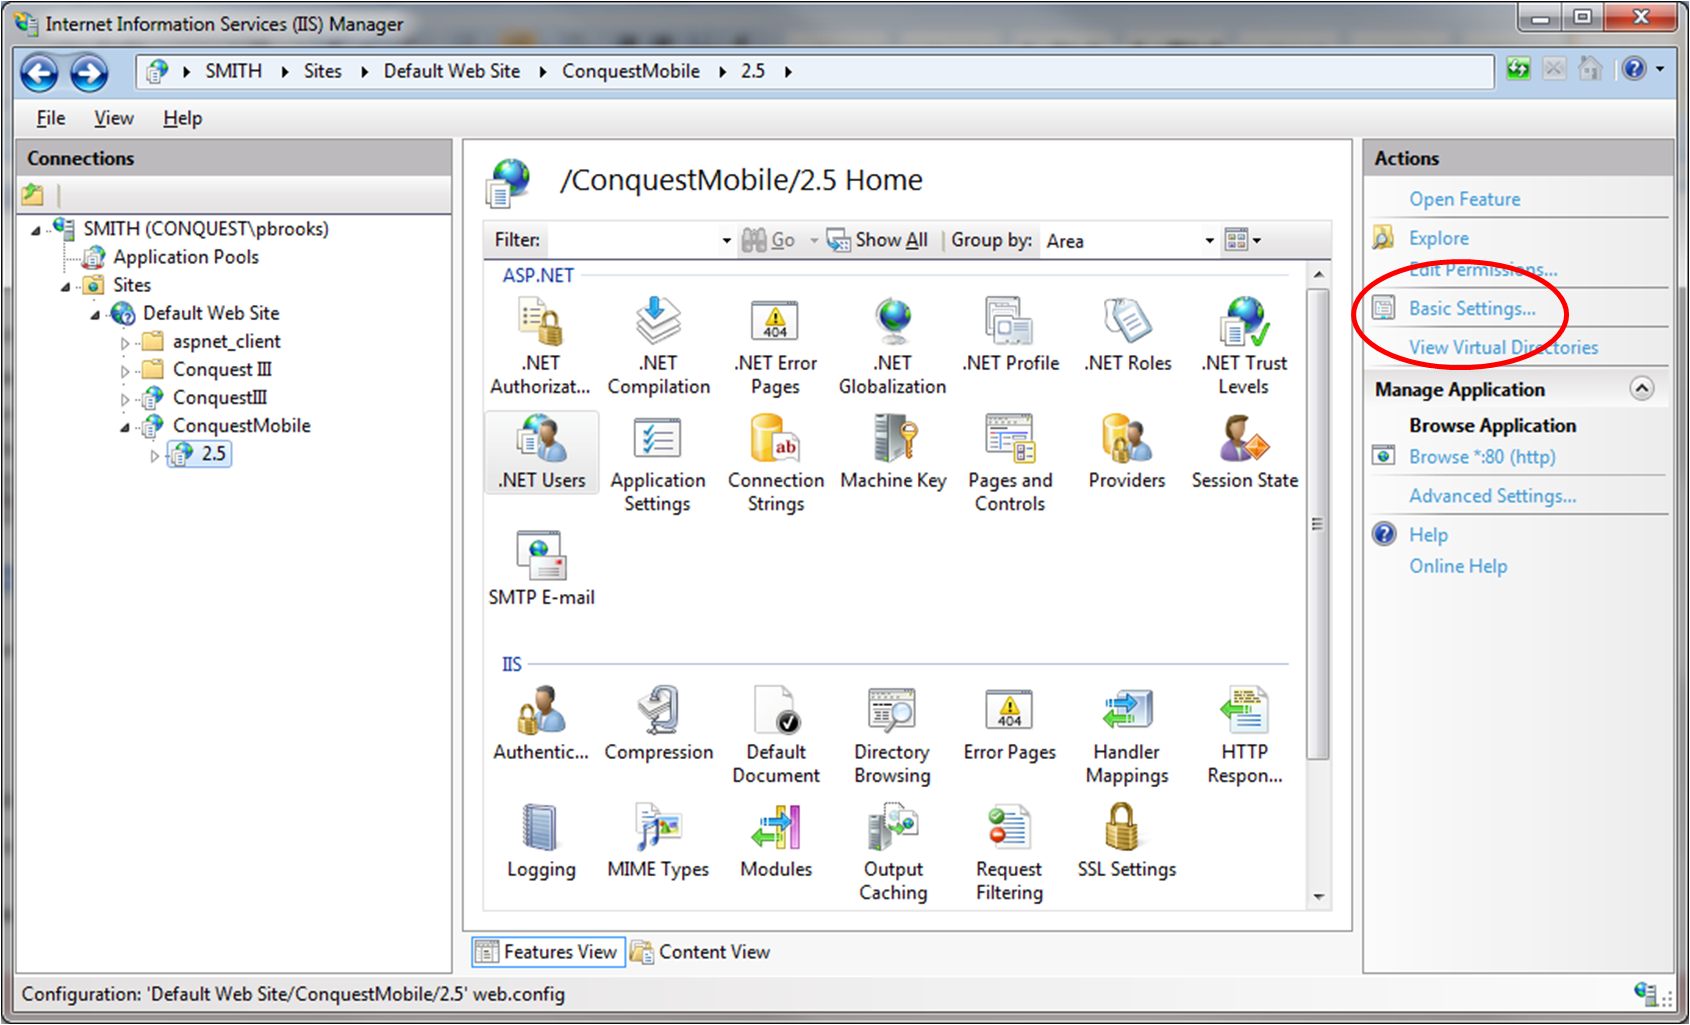Click the Online Help link
This screenshot has width=1690, height=1025.
(1458, 566)
